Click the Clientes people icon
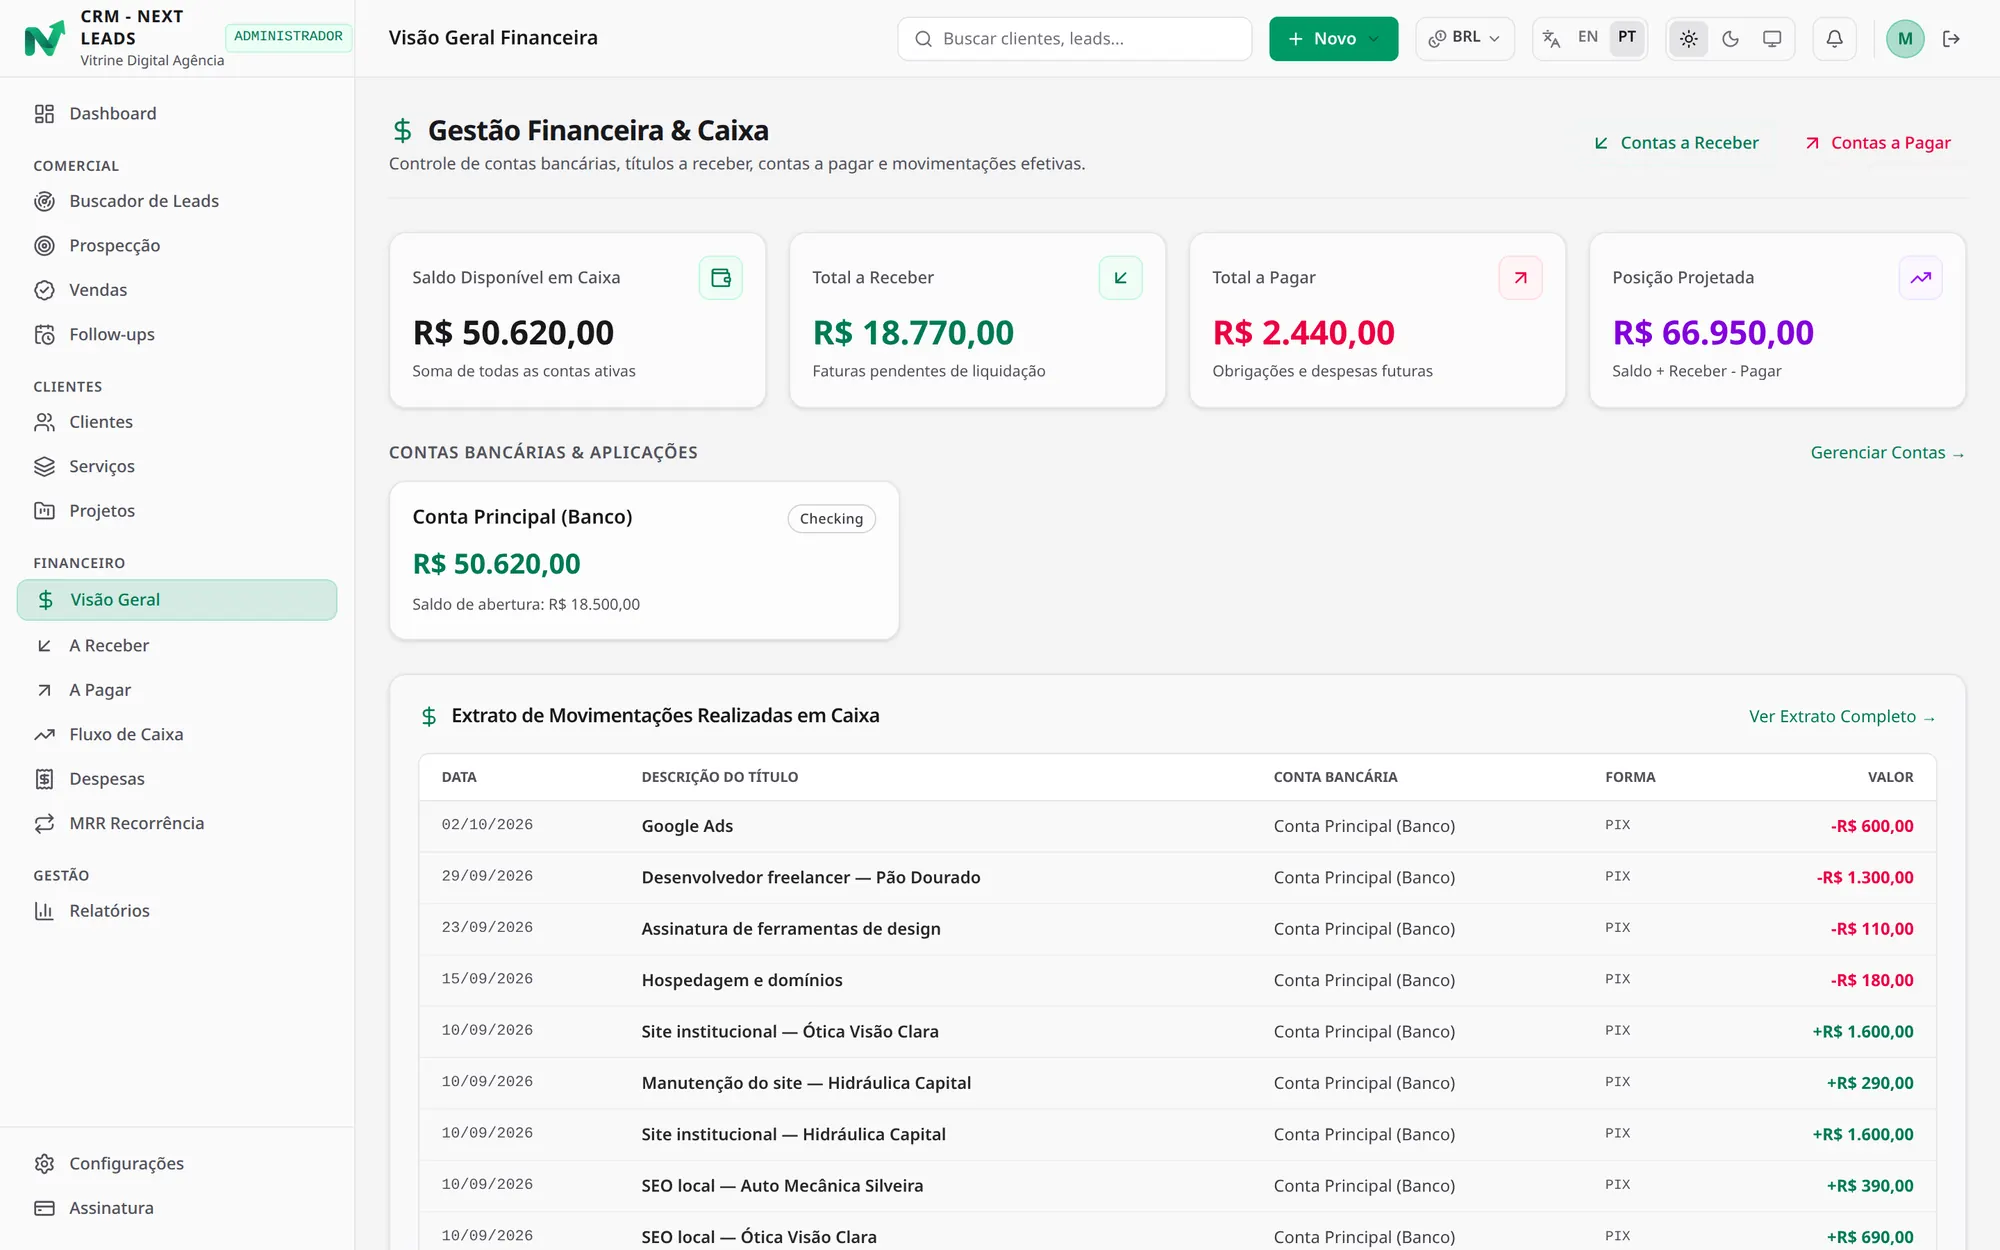2000x1250 pixels. [x=44, y=422]
